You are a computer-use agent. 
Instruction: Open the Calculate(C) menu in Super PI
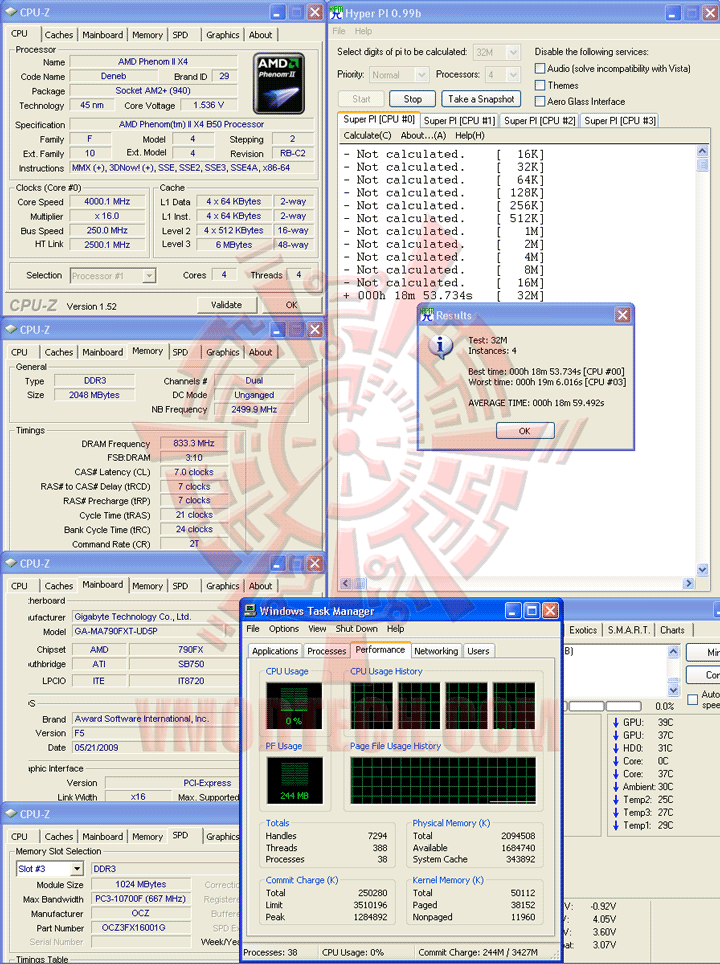pyautogui.click(x=367, y=135)
